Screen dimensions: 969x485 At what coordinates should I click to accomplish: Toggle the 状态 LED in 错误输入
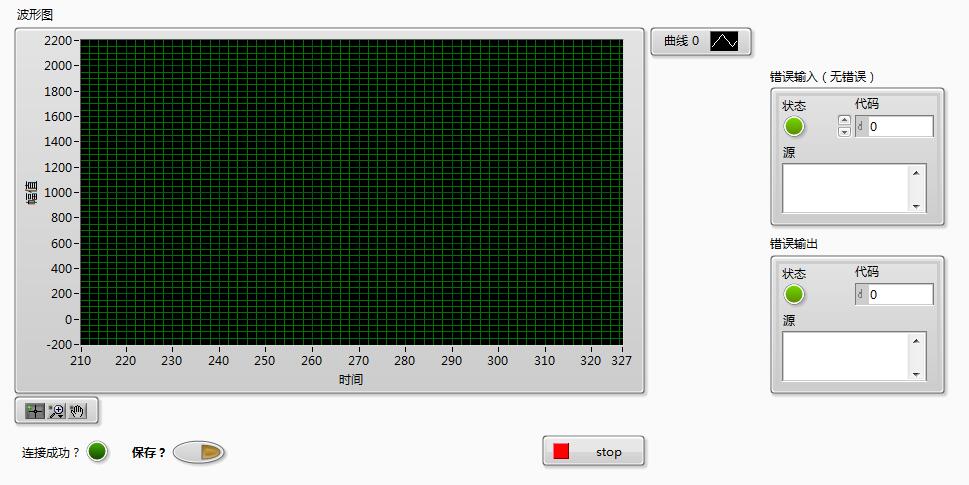click(x=794, y=127)
